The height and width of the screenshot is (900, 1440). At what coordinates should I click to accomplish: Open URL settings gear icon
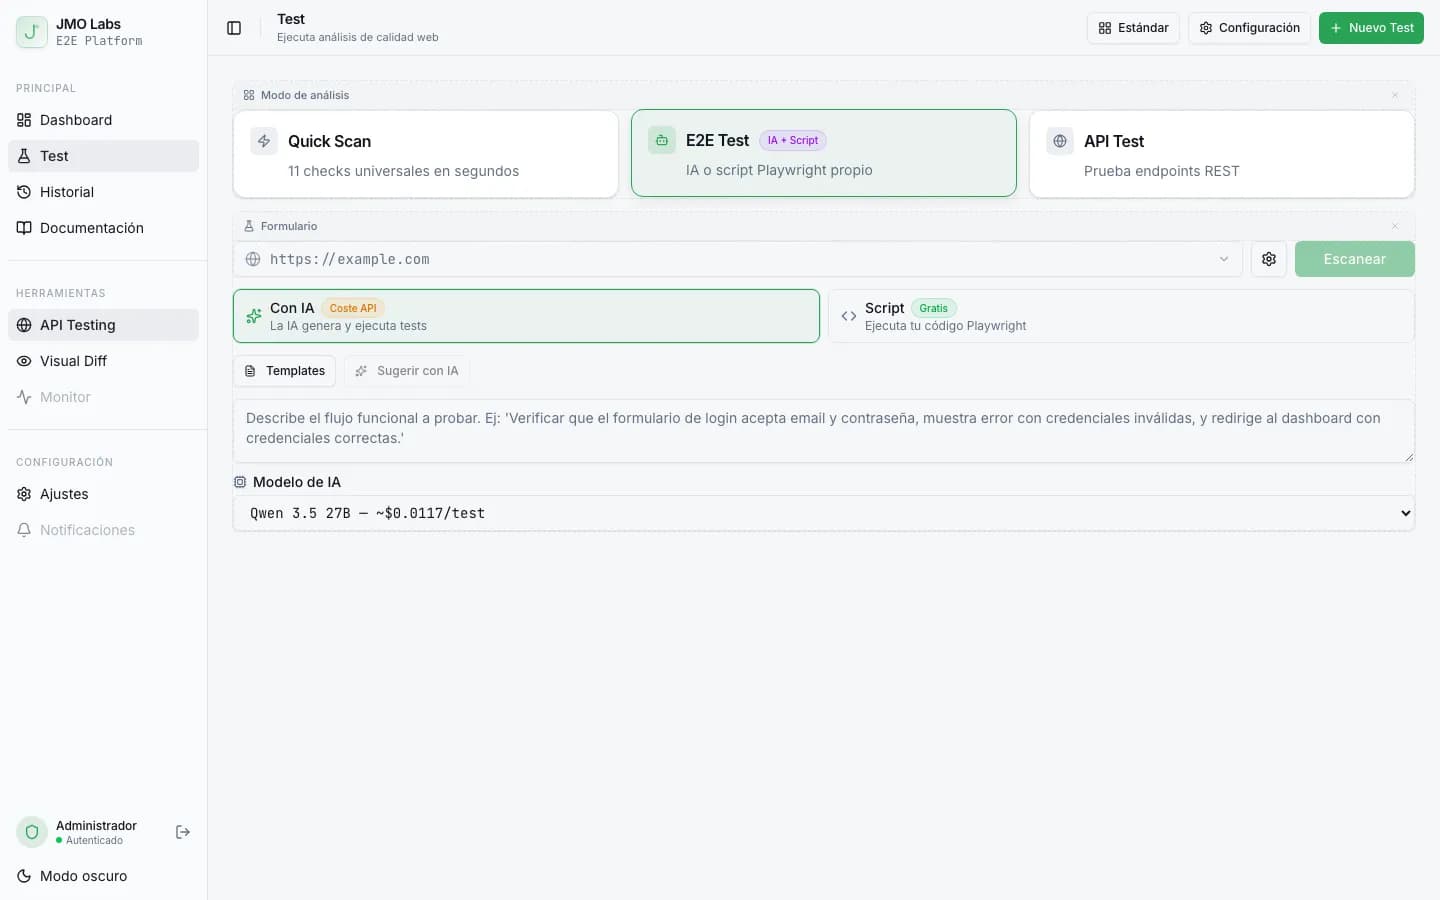click(1268, 259)
